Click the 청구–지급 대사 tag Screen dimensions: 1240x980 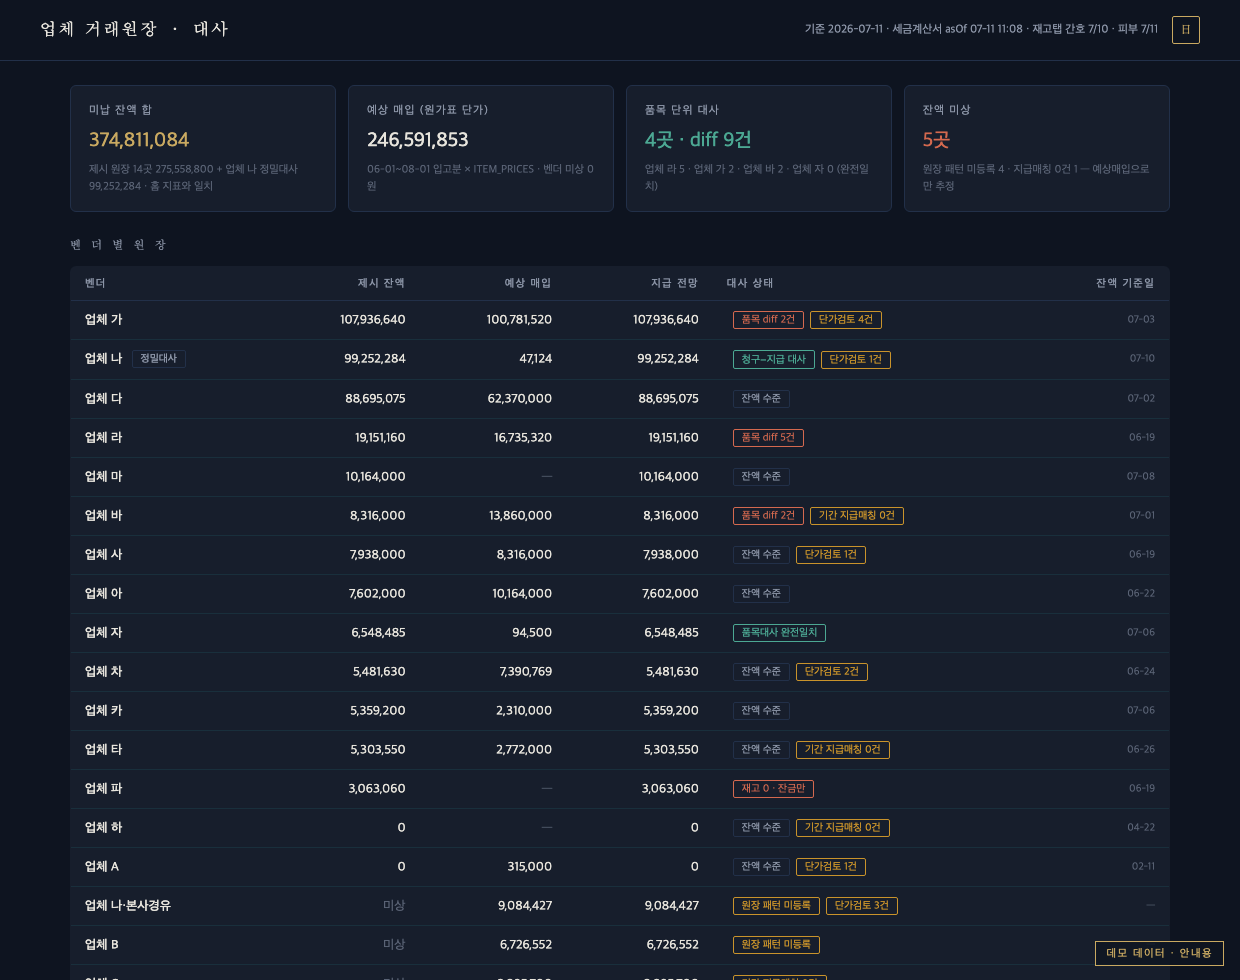[x=774, y=359]
